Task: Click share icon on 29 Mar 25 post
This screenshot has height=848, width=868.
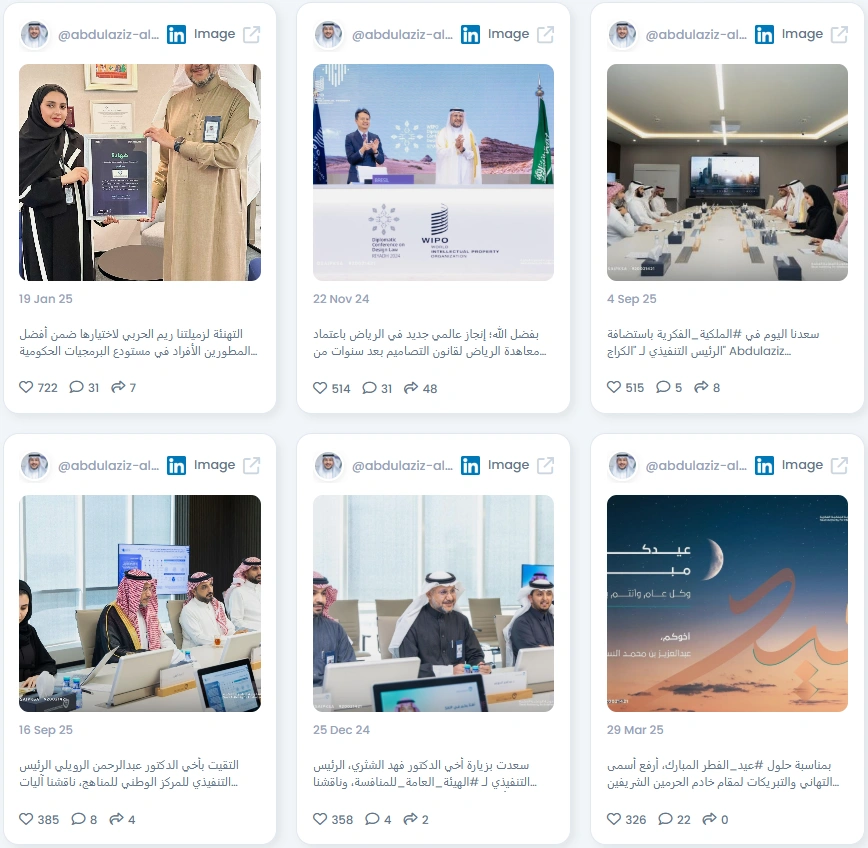Action: coord(709,819)
